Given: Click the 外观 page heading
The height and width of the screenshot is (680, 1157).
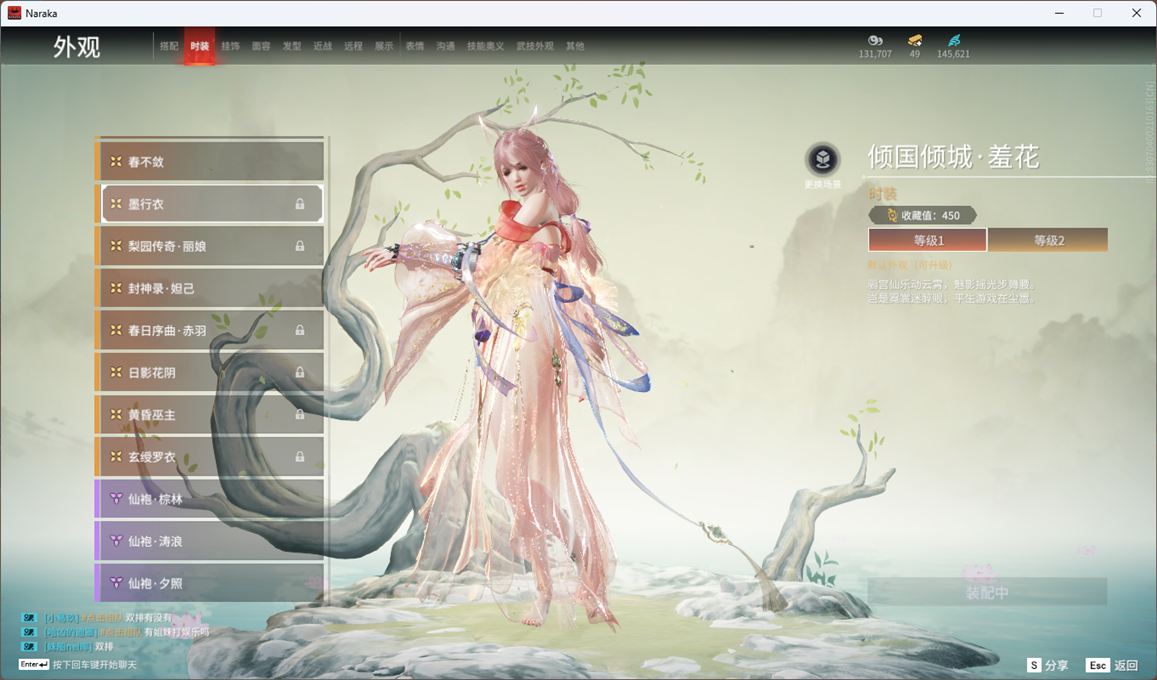Looking at the screenshot, I should [x=76, y=47].
